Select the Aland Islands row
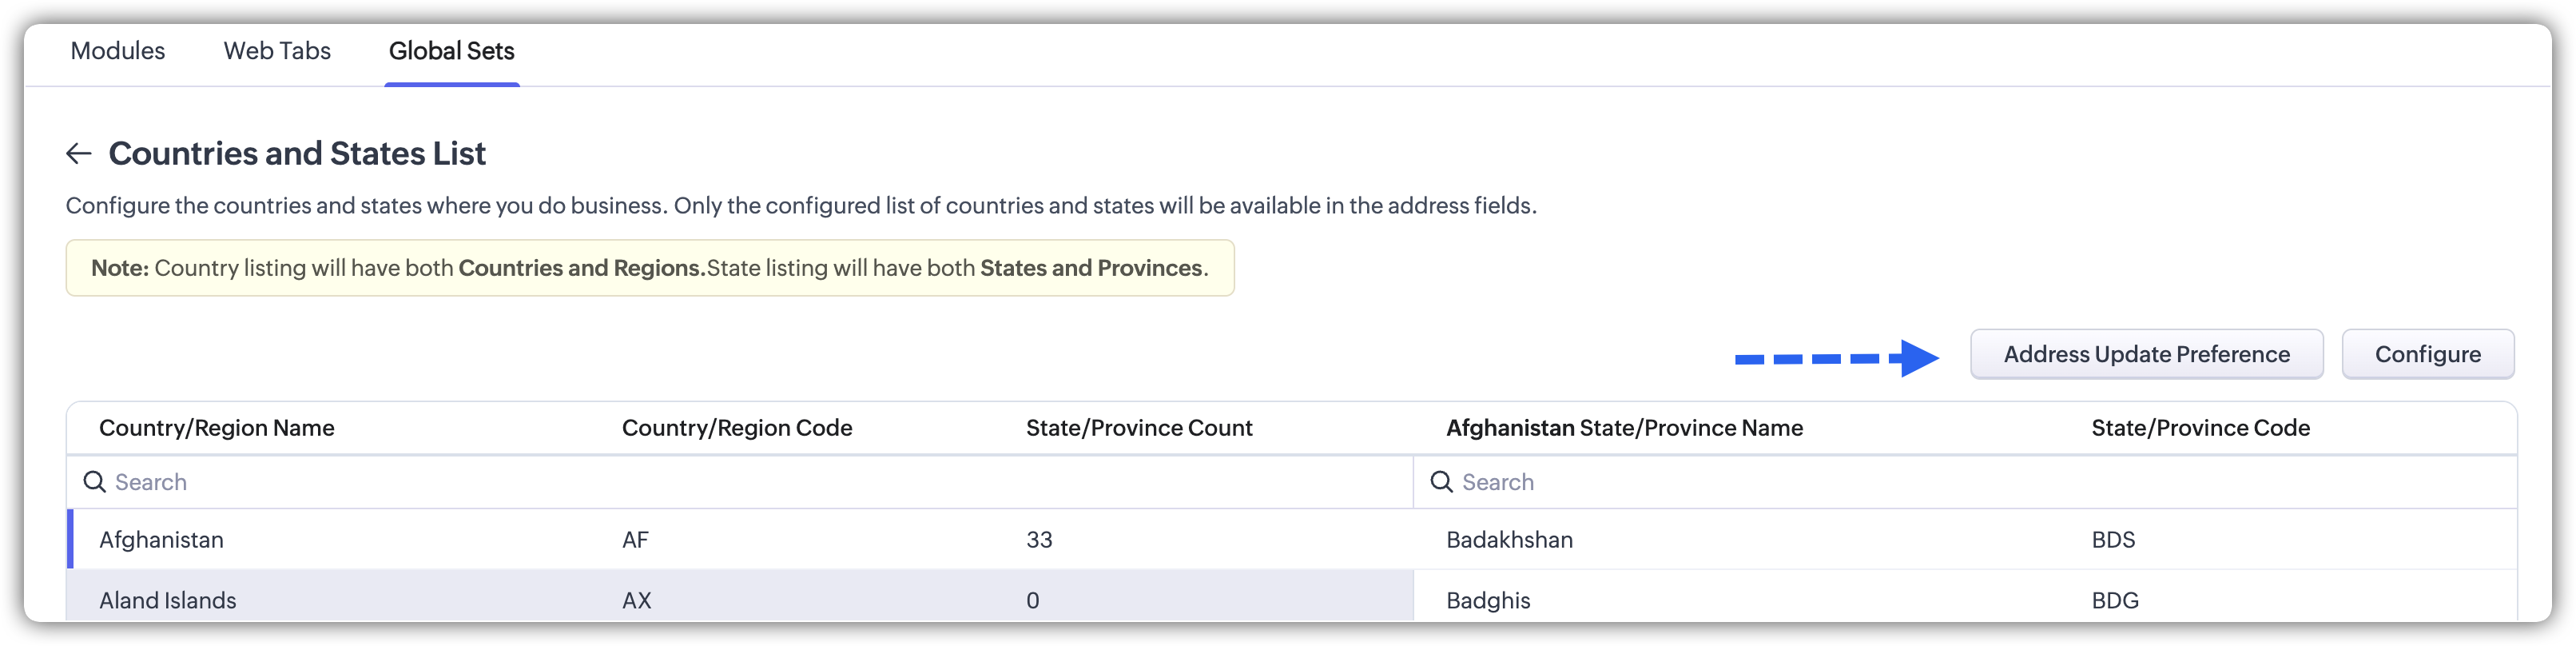Viewport: 2576px width, 646px height. 168,600
